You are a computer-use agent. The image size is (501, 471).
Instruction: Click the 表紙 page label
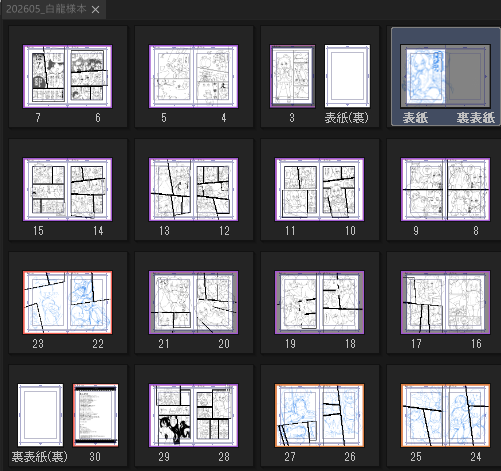click(415, 118)
